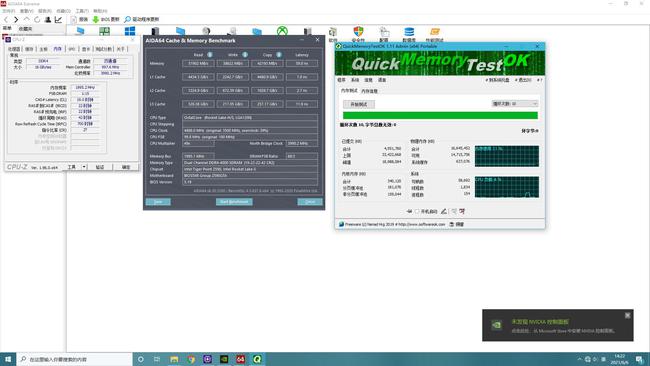The width and height of the screenshot is (650, 366).
Task: Click CPU-Z validate button
Action: click(x=100, y=167)
